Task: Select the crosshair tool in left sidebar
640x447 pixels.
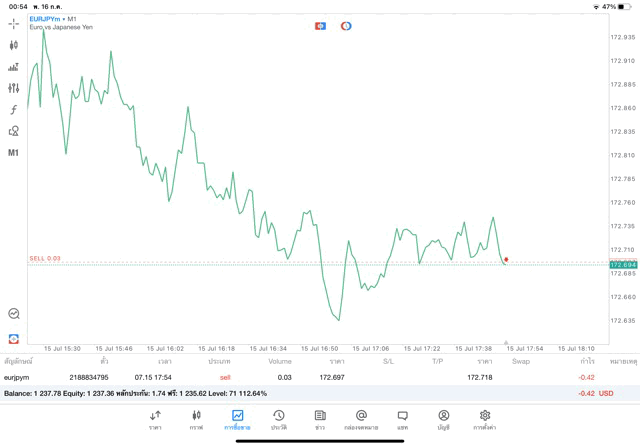Action: tap(14, 22)
